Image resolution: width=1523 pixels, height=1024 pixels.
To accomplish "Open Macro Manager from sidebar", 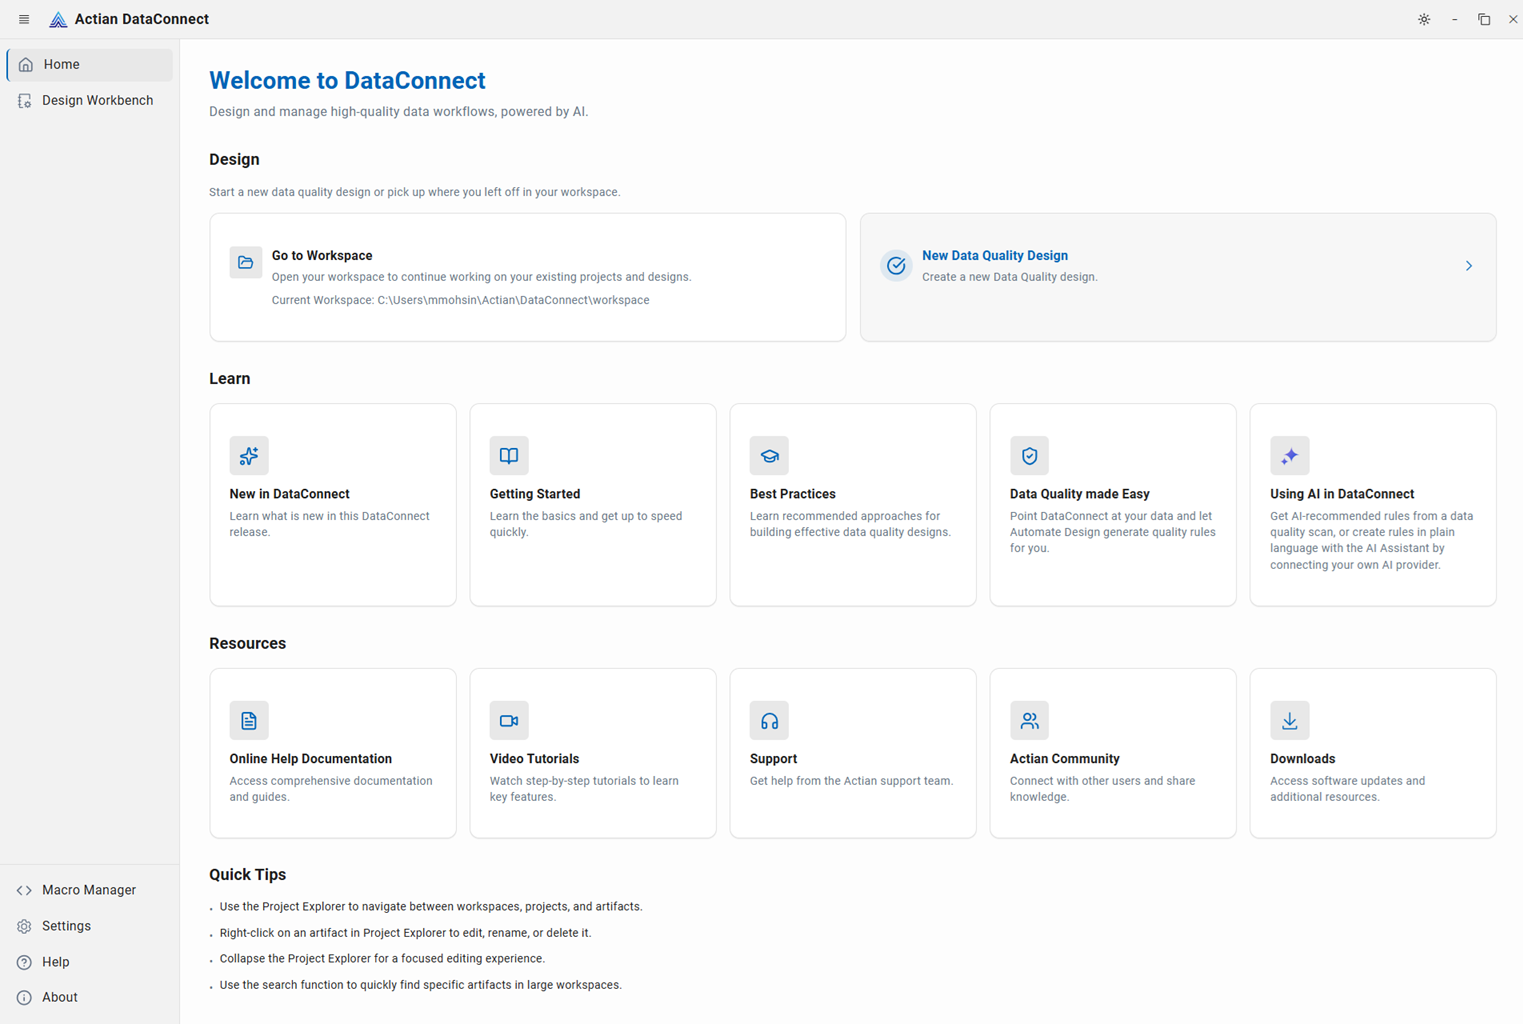I will point(90,890).
